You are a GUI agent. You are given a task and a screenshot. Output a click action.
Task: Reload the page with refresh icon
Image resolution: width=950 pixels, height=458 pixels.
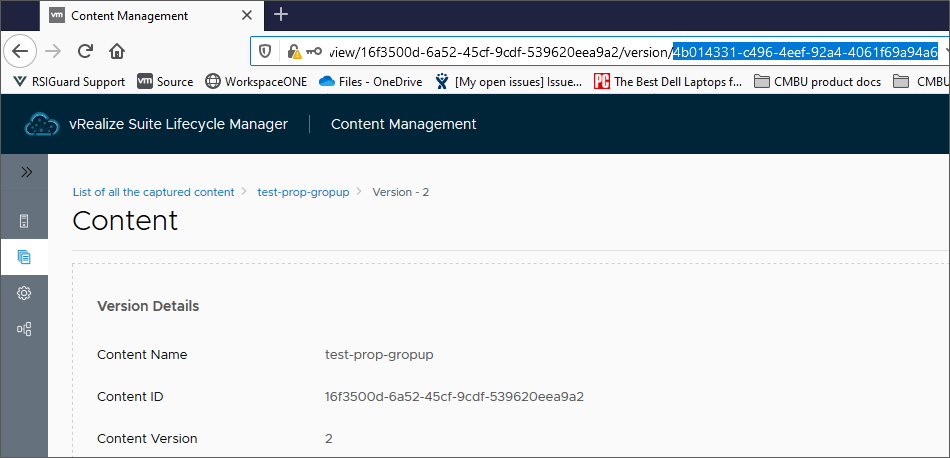[85, 51]
